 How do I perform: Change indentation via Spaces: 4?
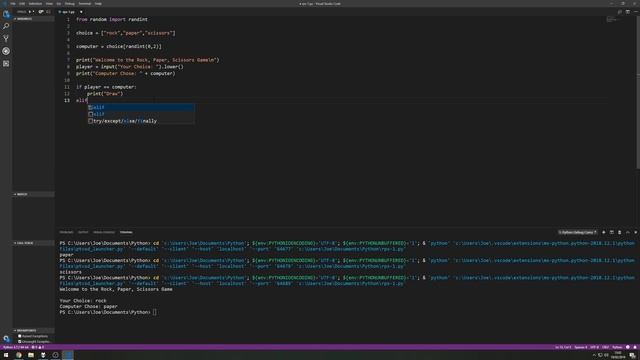580,347
